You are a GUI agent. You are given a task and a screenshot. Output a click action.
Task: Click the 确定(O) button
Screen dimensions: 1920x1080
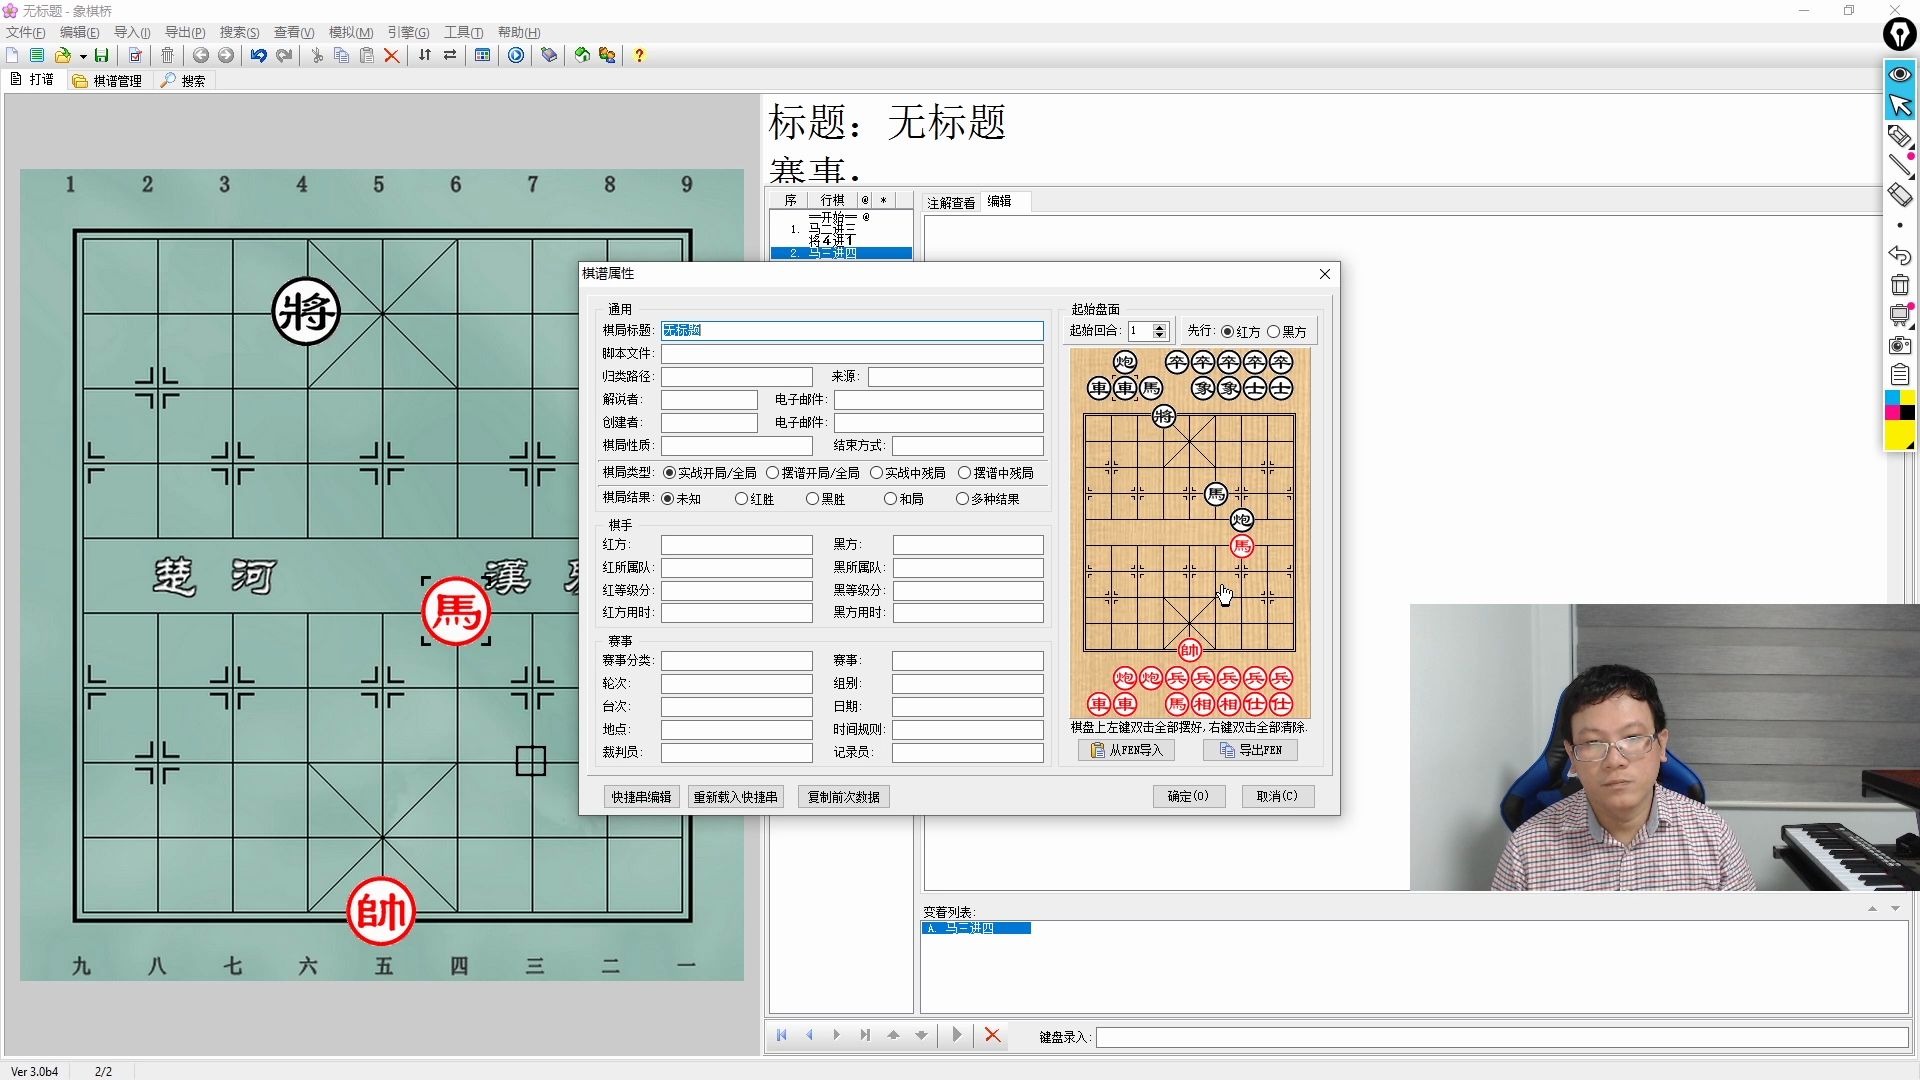[x=1188, y=797]
